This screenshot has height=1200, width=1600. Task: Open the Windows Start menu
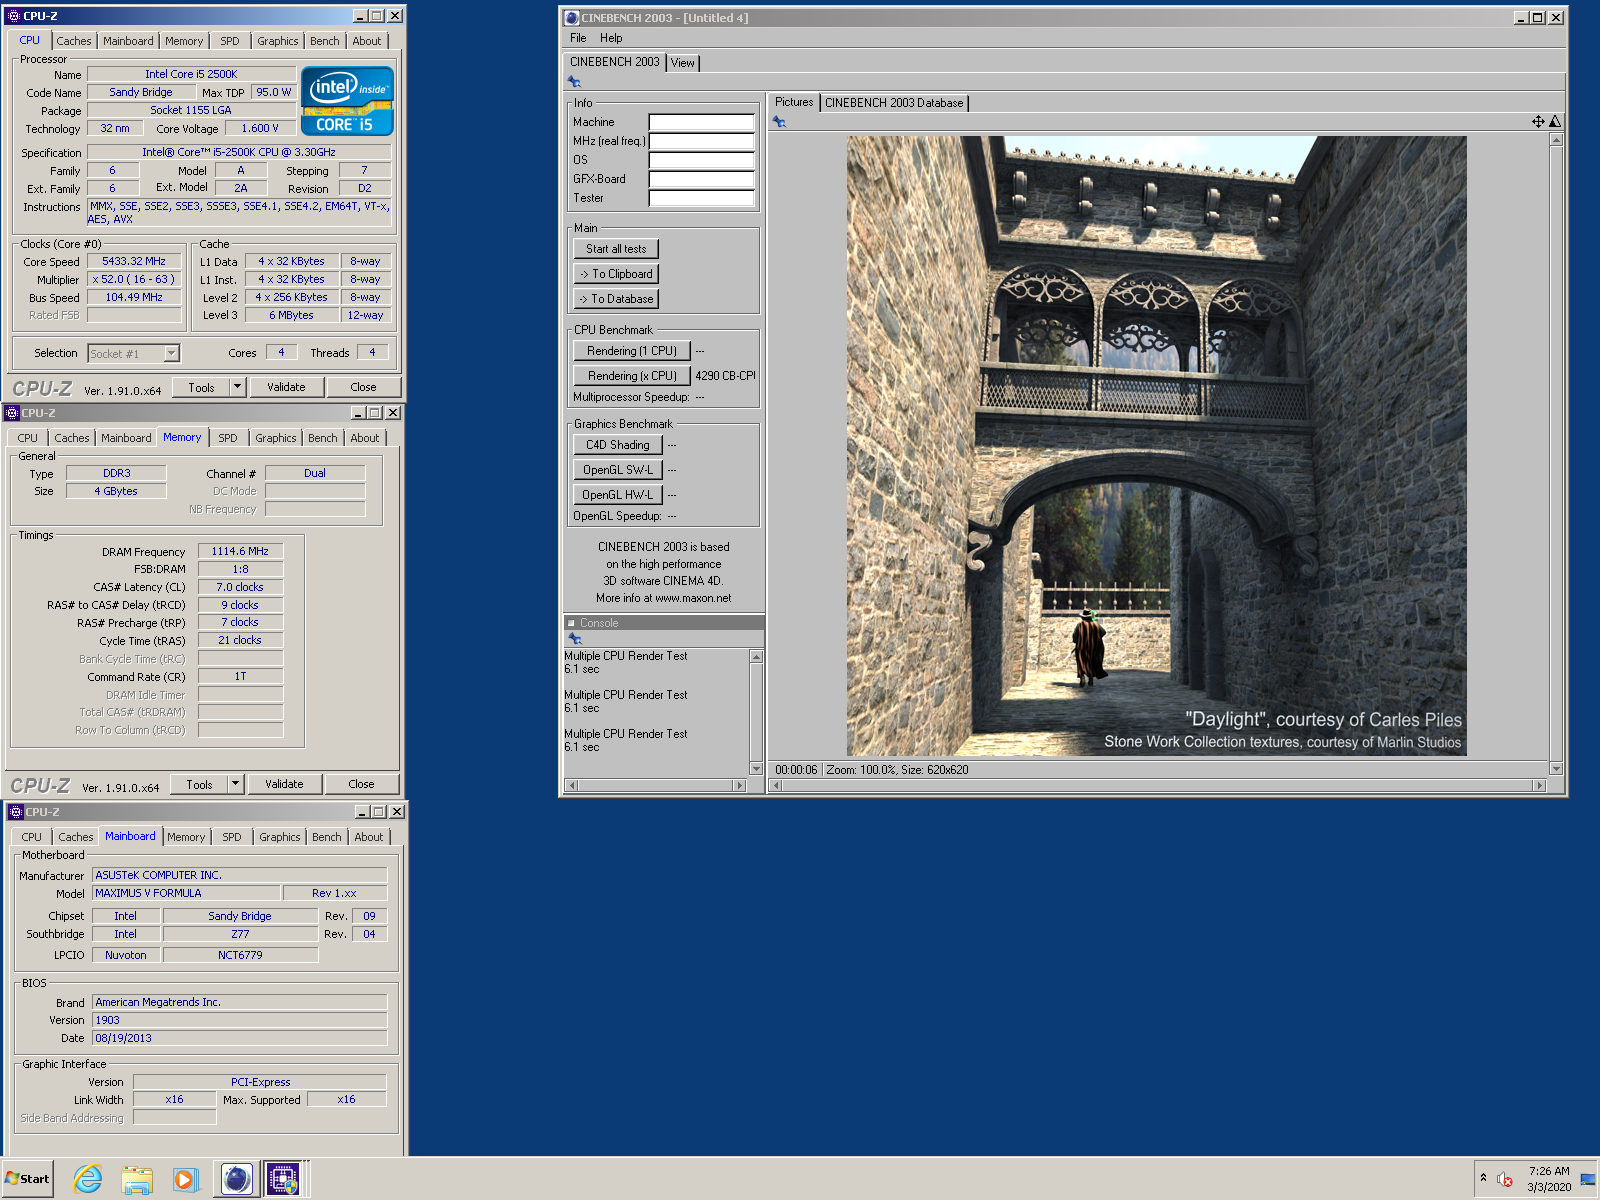(x=28, y=1179)
